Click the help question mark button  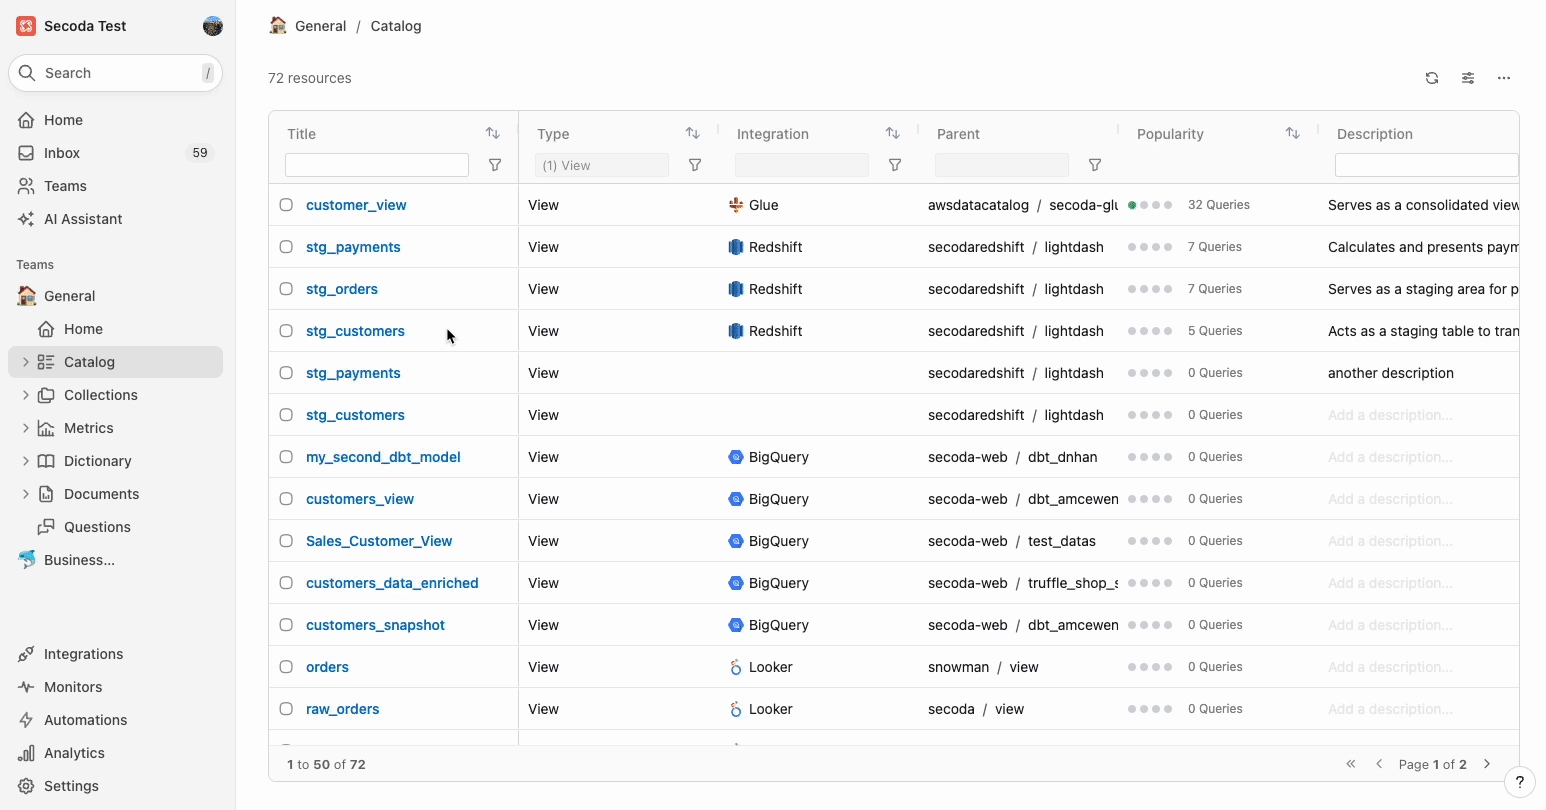pyautogui.click(x=1519, y=782)
